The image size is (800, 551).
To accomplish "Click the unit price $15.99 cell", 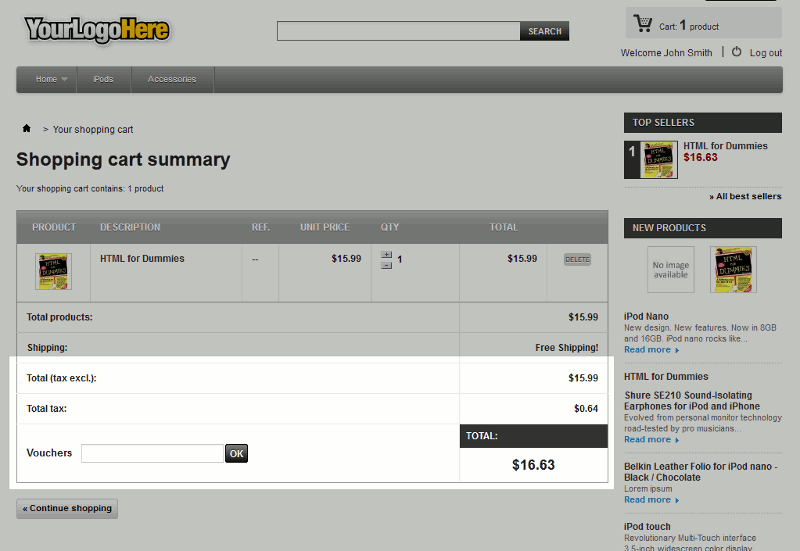I will click(x=346, y=259).
